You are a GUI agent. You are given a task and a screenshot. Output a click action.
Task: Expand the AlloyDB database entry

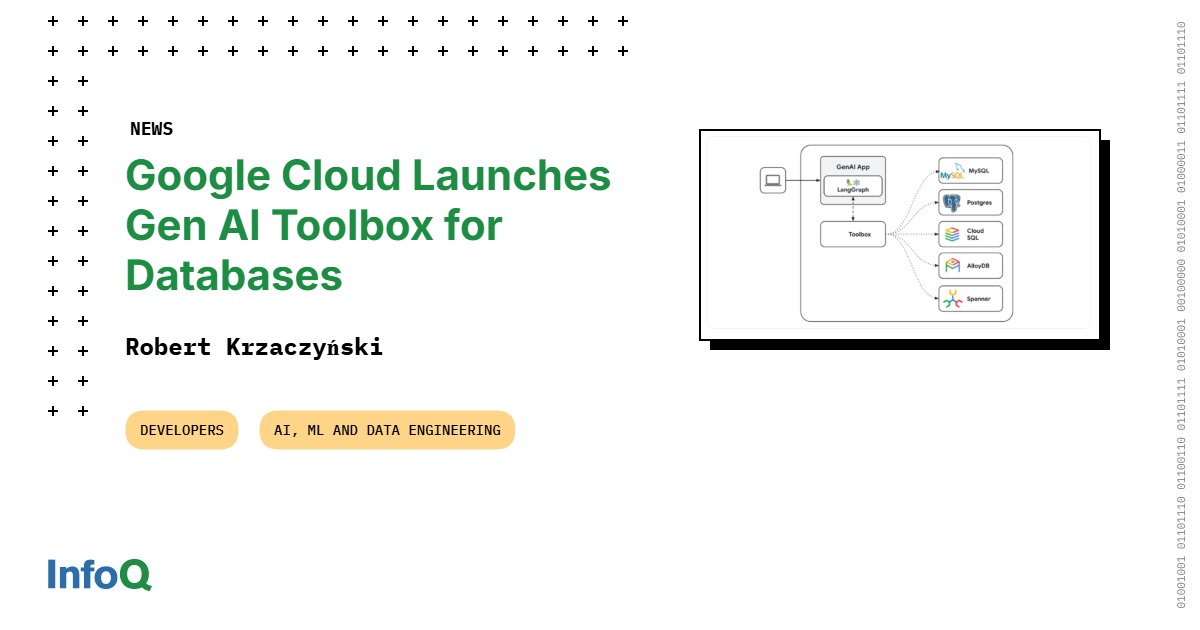coord(970,265)
